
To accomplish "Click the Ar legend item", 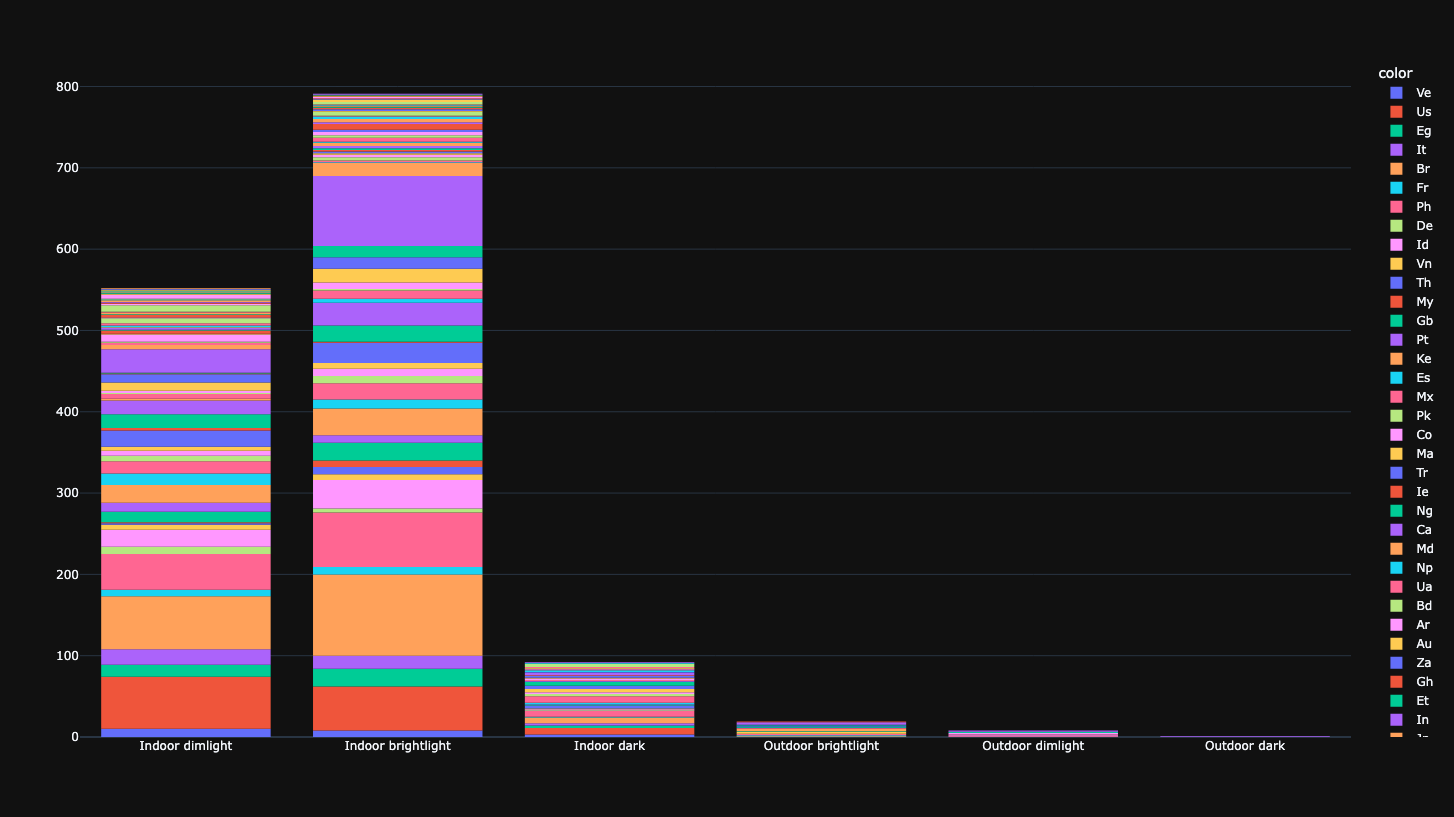I will coord(1411,625).
